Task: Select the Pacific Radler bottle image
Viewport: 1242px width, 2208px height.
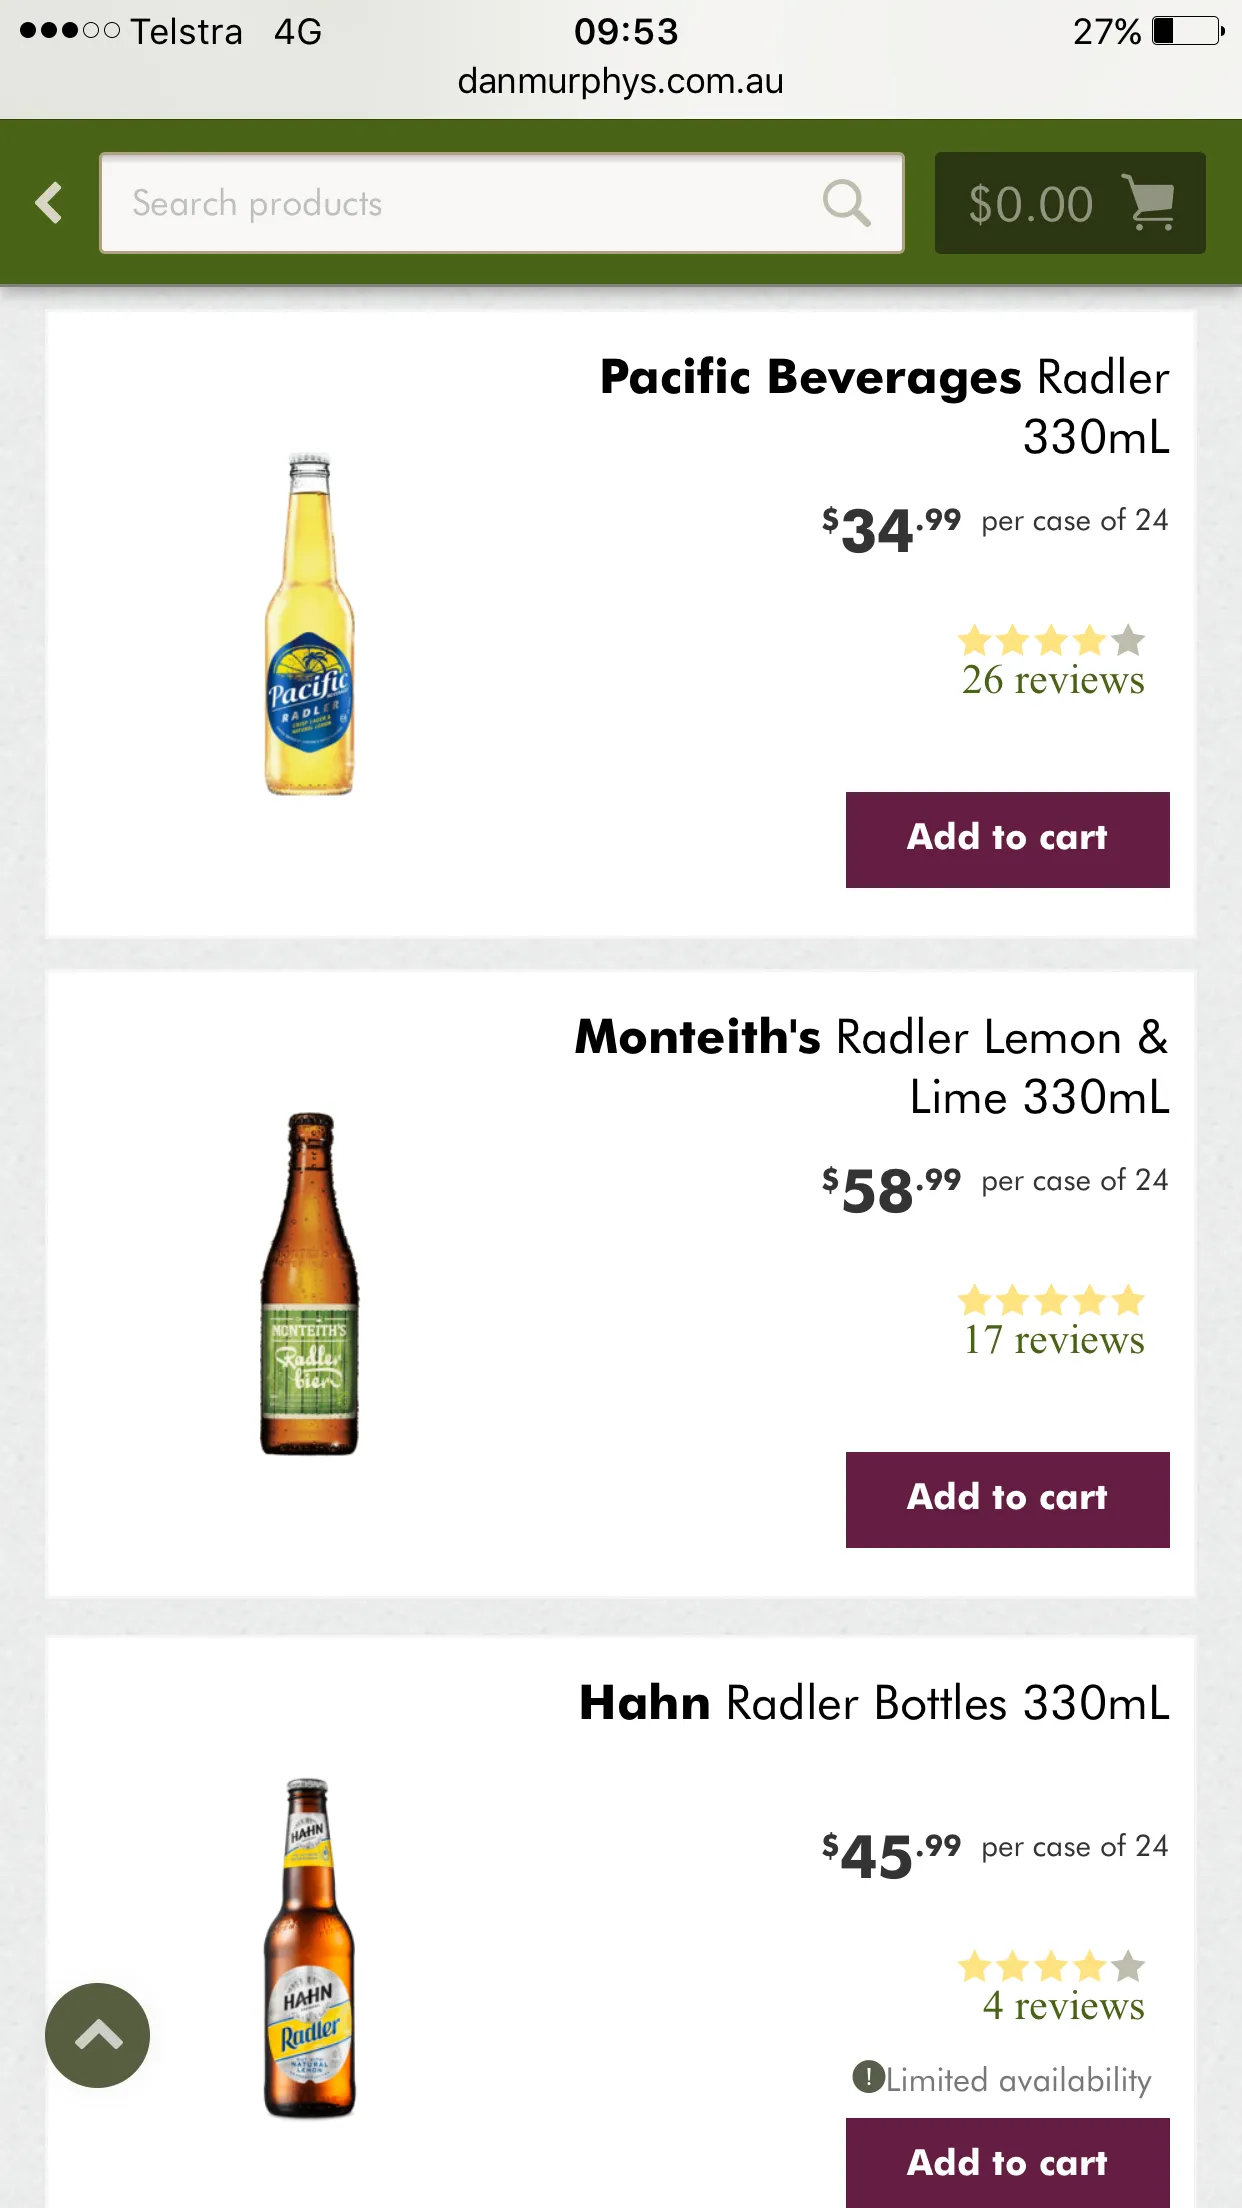Action: pos(309,624)
